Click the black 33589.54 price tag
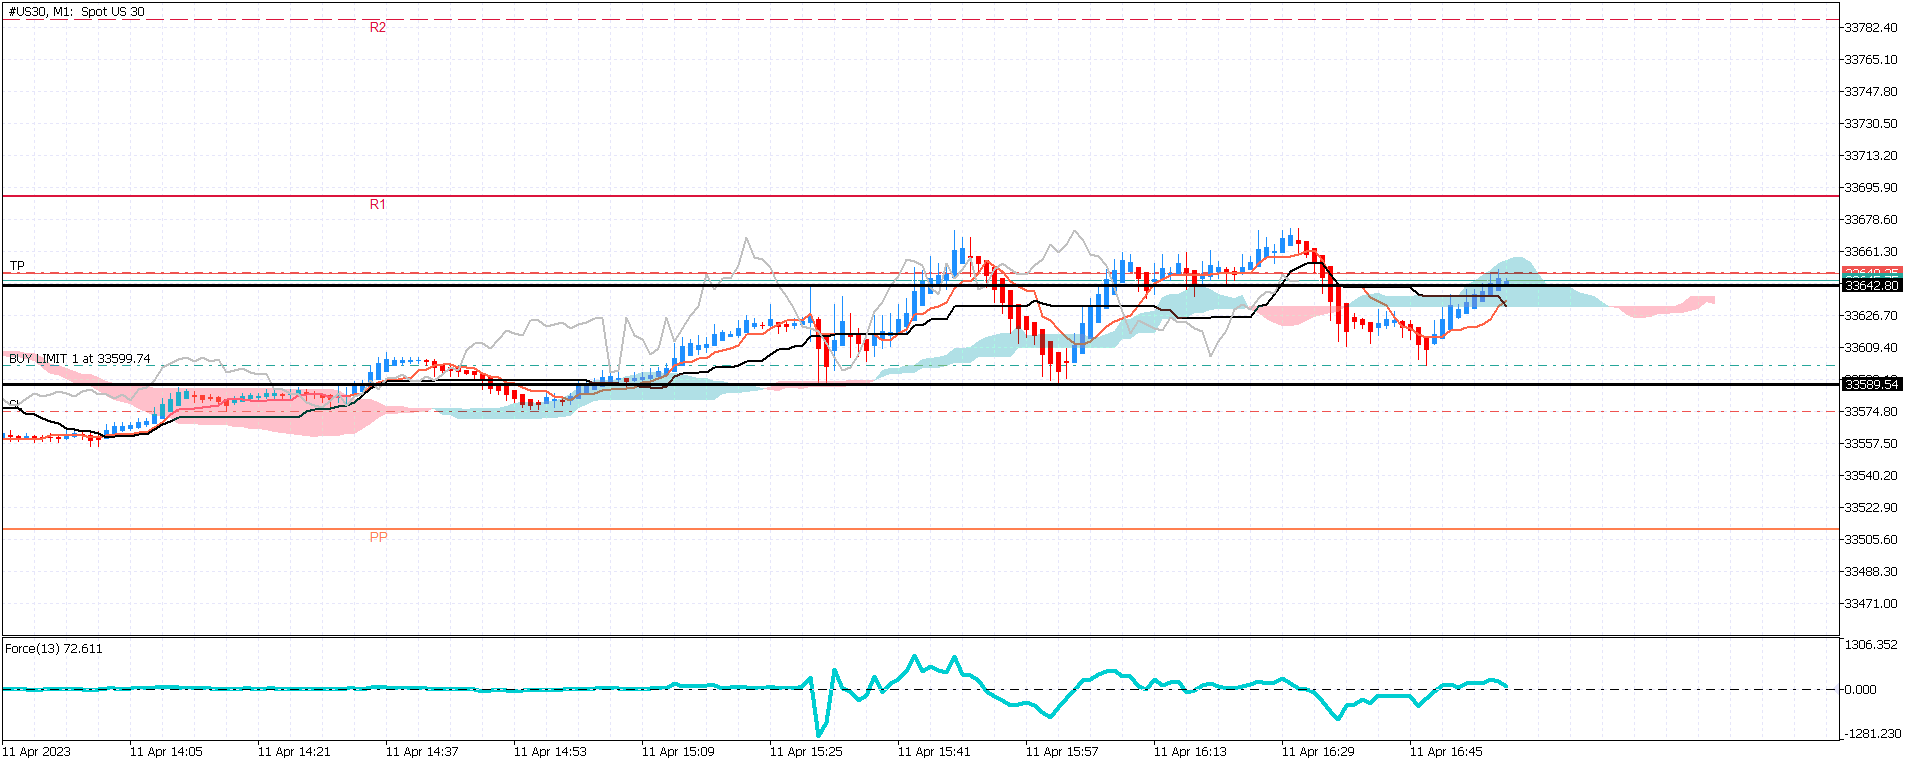Image resolution: width=1916 pixels, height=764 pixels. coord(1872,384)
